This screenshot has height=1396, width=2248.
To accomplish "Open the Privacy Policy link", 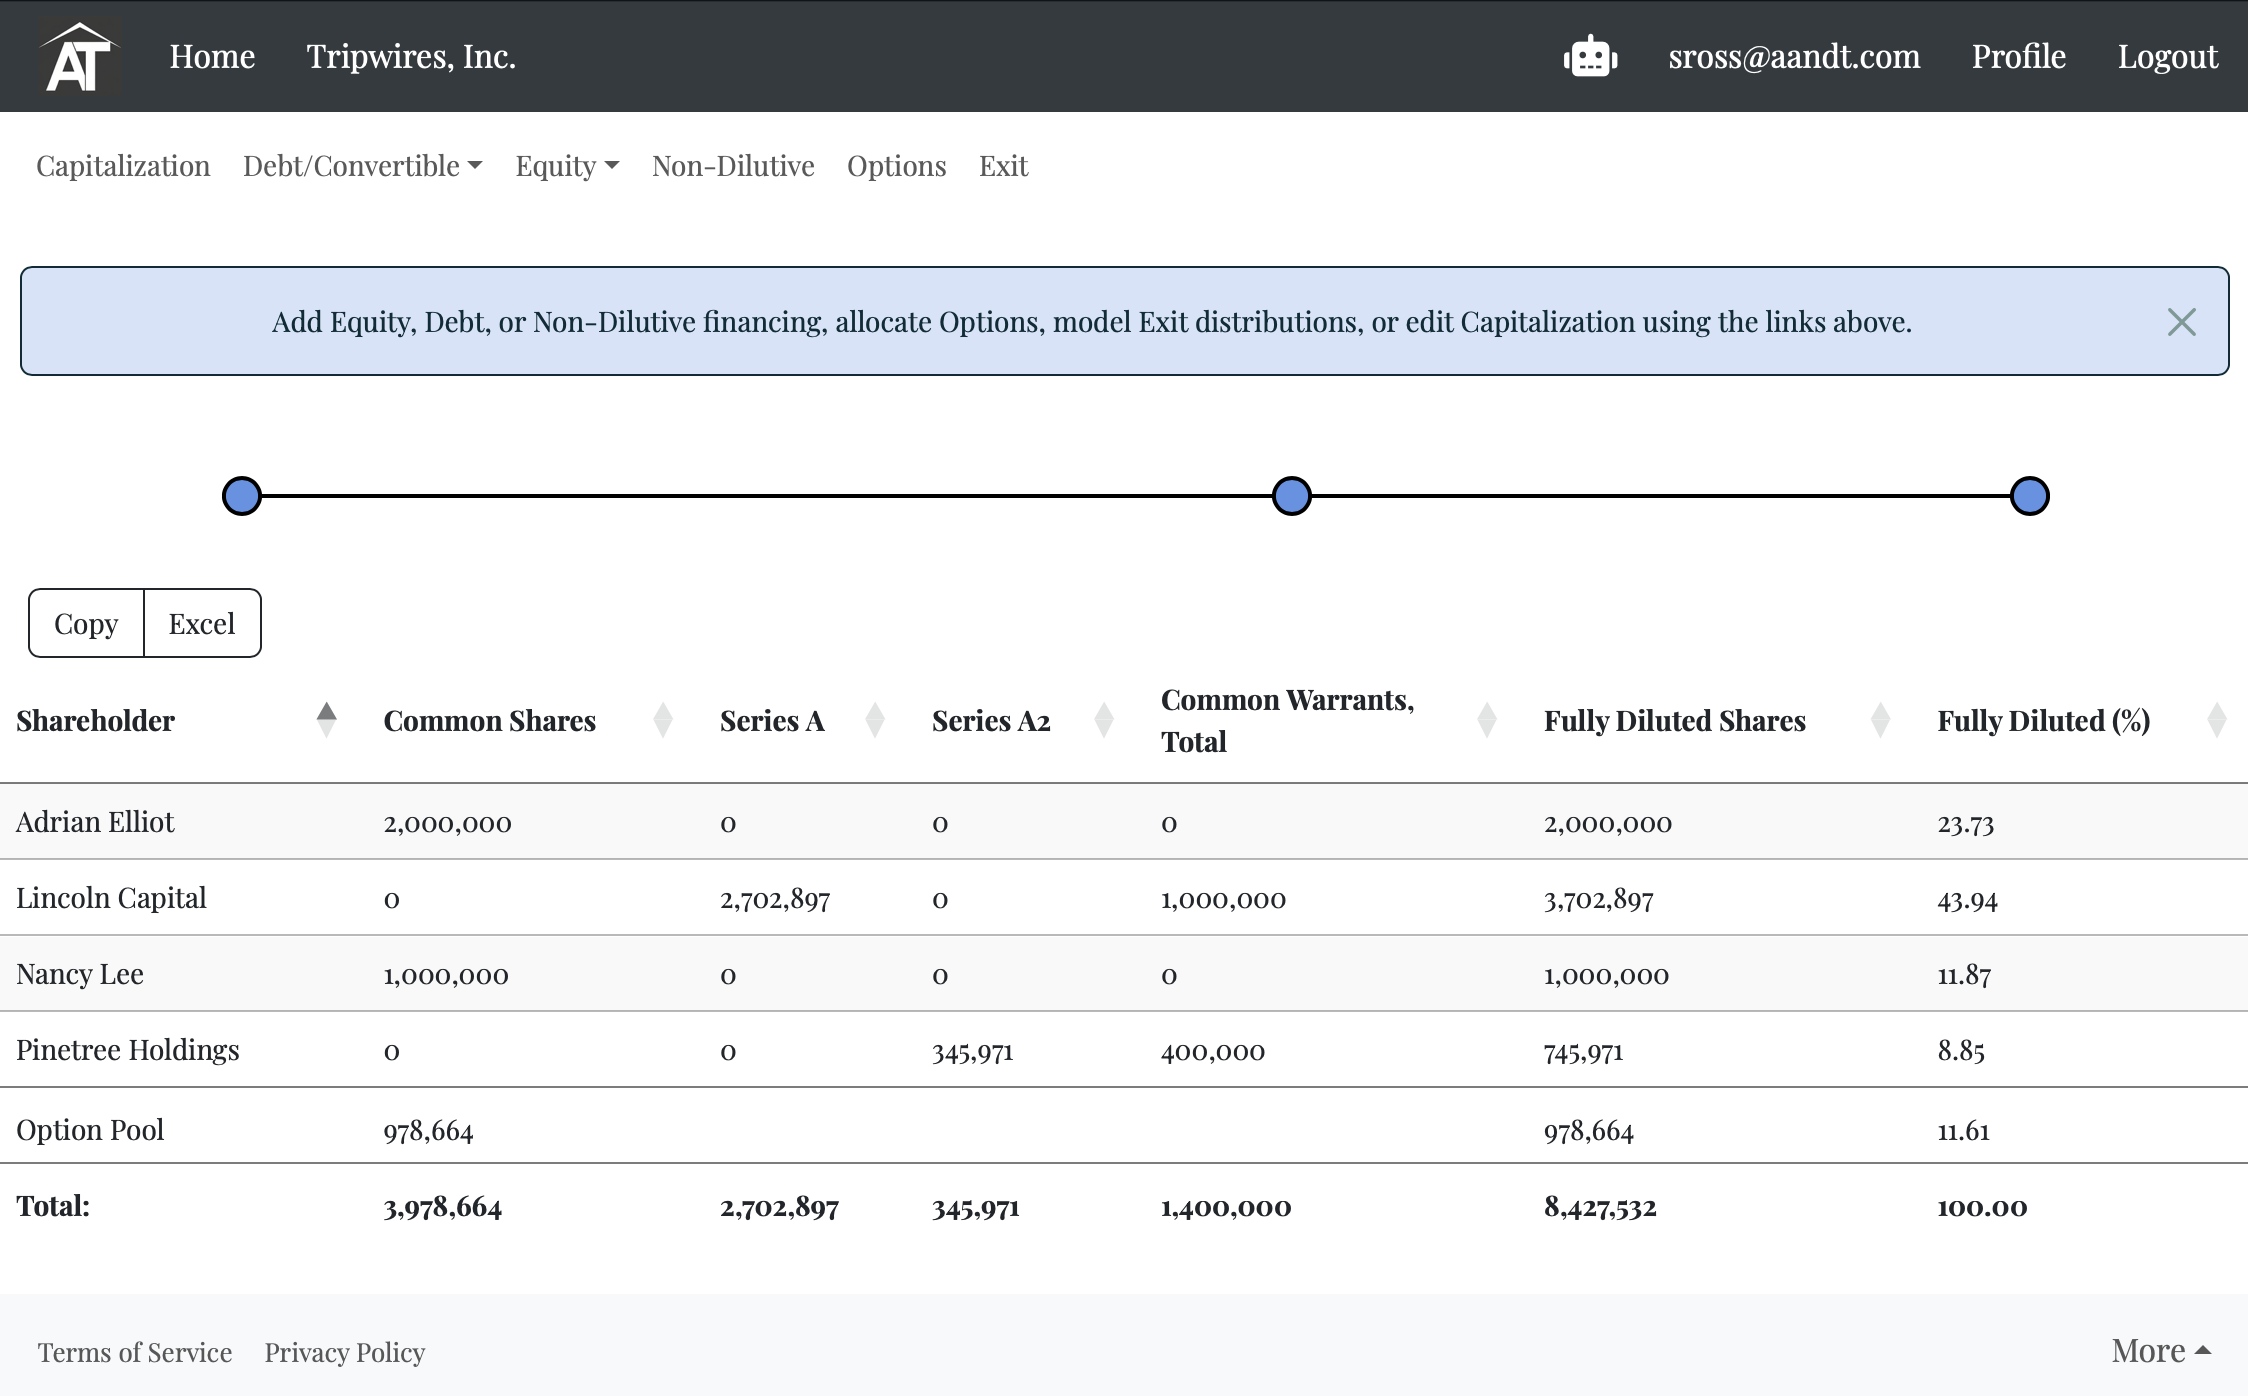I will point(344,1353).
